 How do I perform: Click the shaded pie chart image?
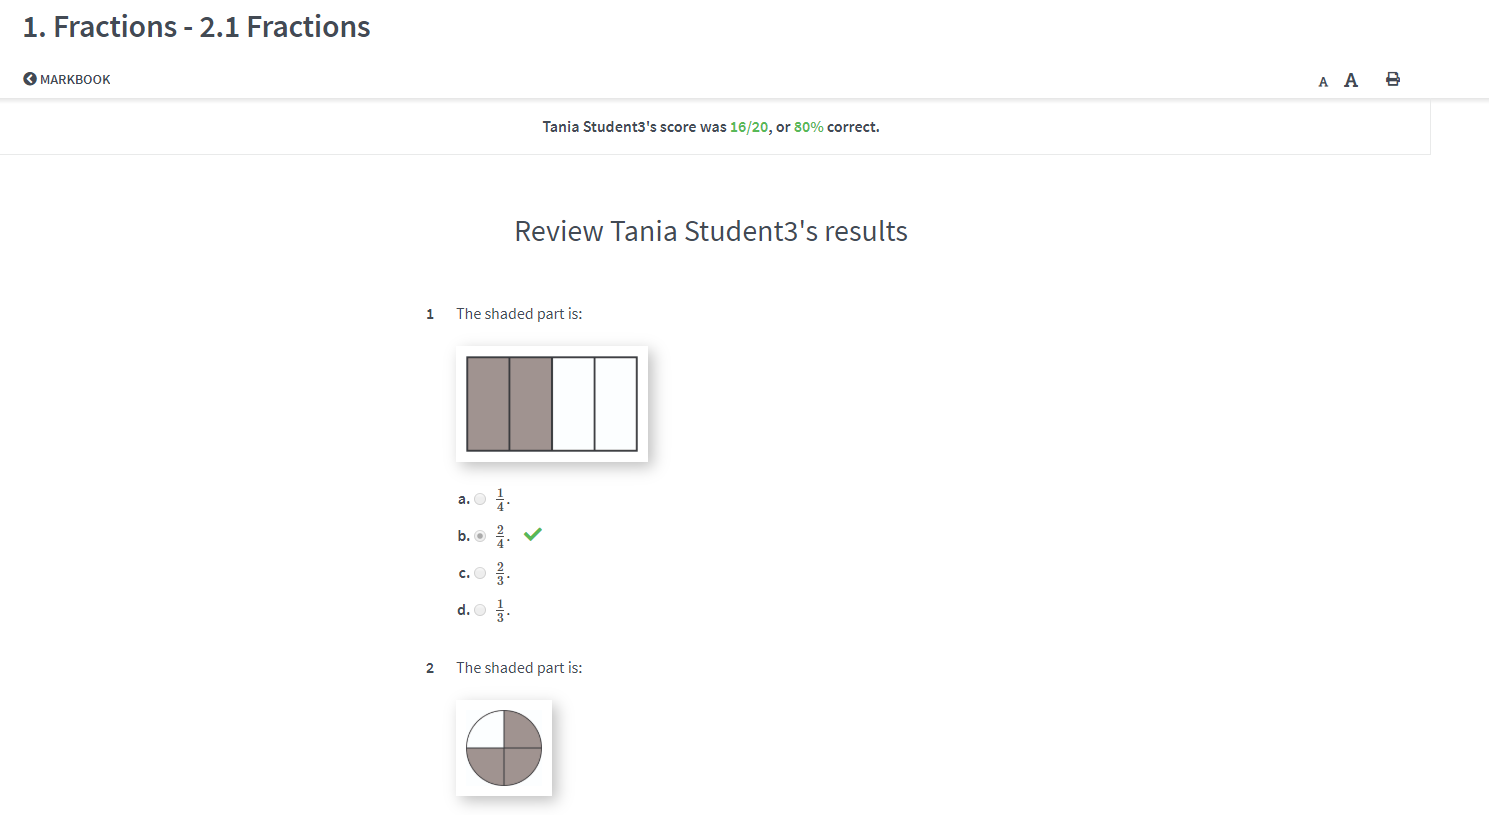pyautogui.click(x=503, y=747)
